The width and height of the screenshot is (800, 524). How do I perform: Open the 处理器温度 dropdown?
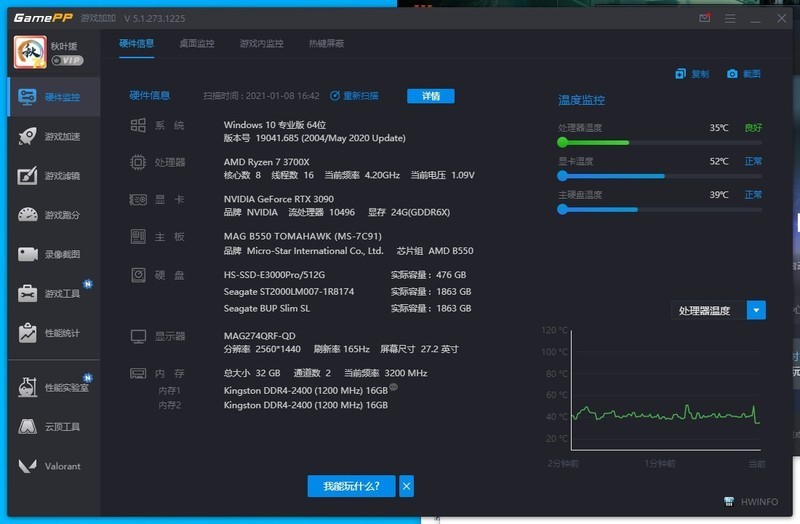pos(718,310)
